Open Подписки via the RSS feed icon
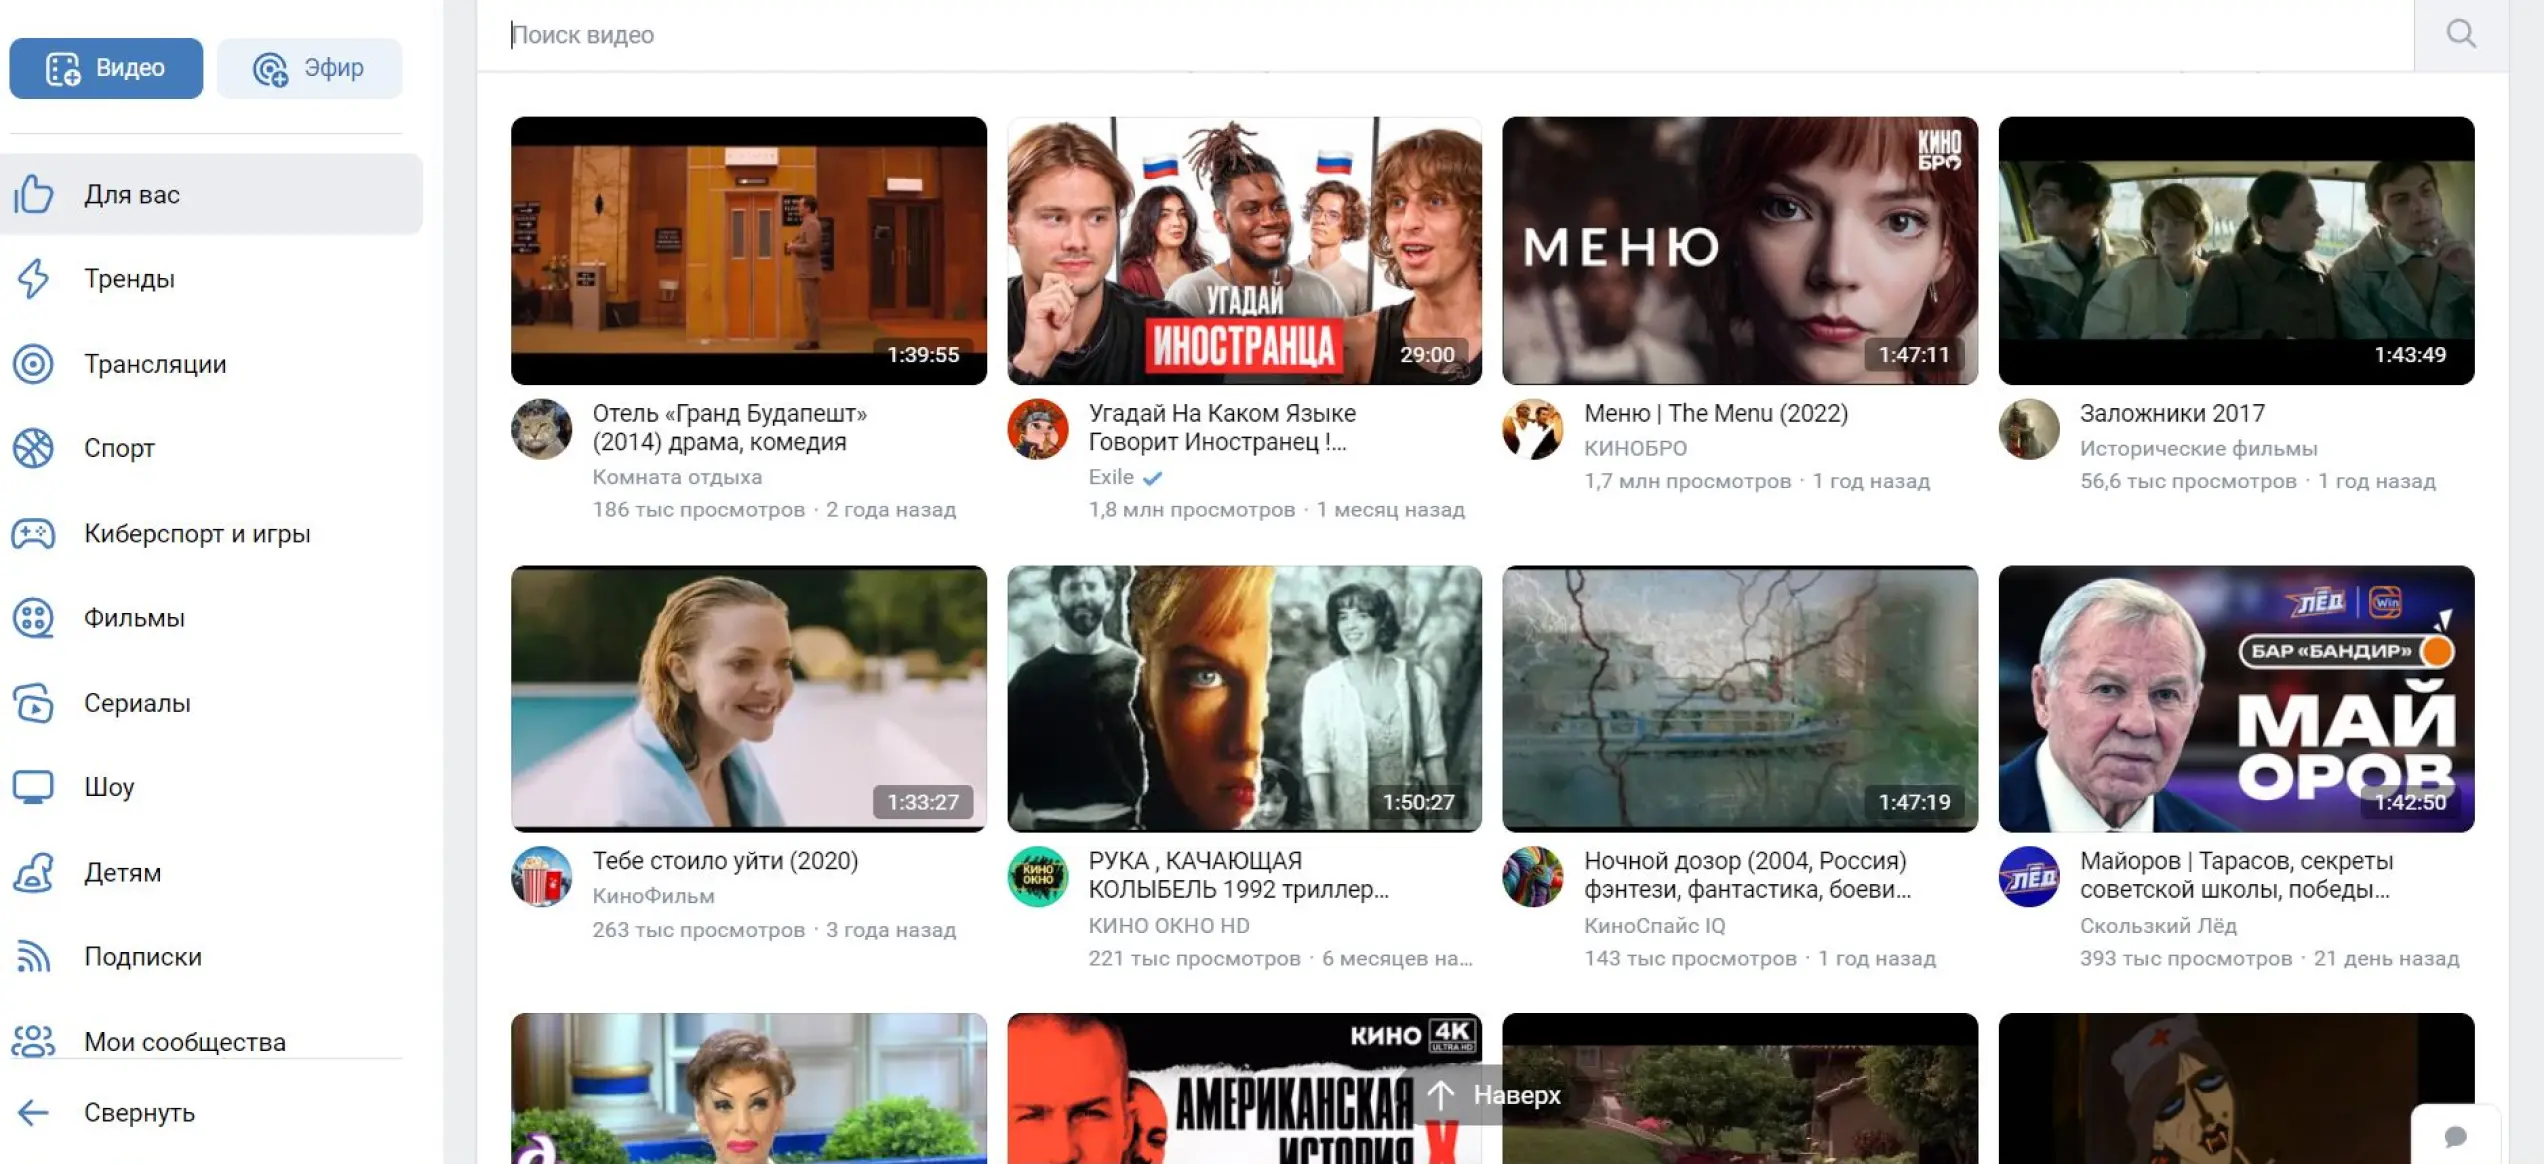The height and width of the screenshot is (1164, 2544). [x=33, y=957]
